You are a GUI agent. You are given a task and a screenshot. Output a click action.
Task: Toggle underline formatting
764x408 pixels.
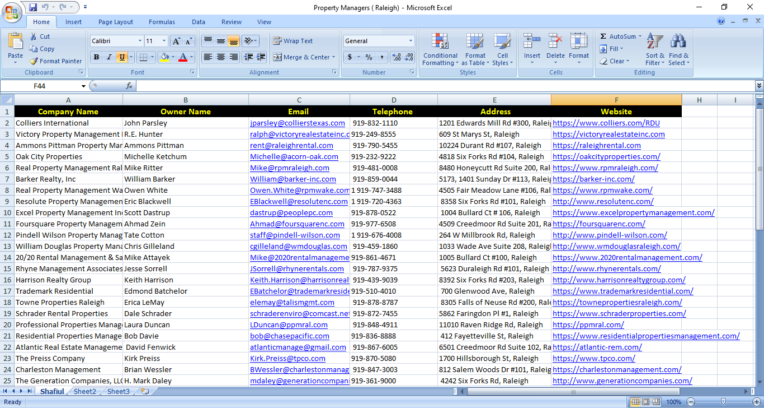point(122,58)
